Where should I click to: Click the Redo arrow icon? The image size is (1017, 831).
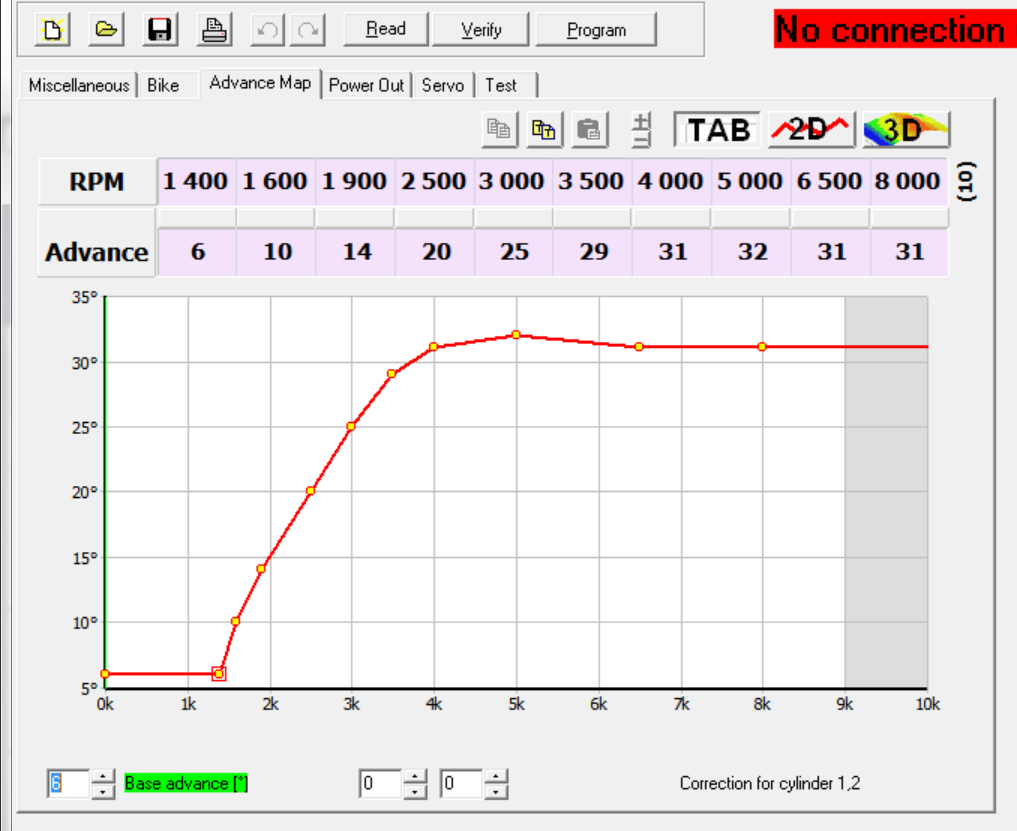pos(308,30)
